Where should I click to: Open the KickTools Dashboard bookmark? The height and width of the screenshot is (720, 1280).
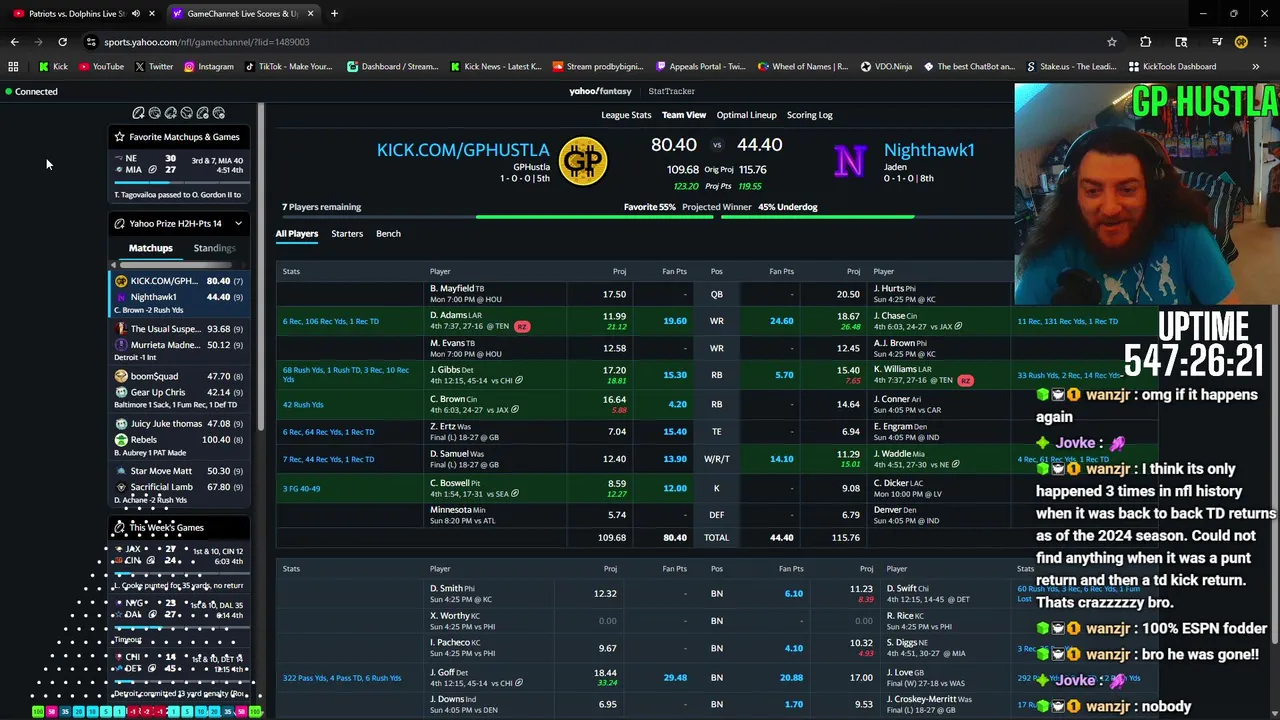tap(1172, 67)
